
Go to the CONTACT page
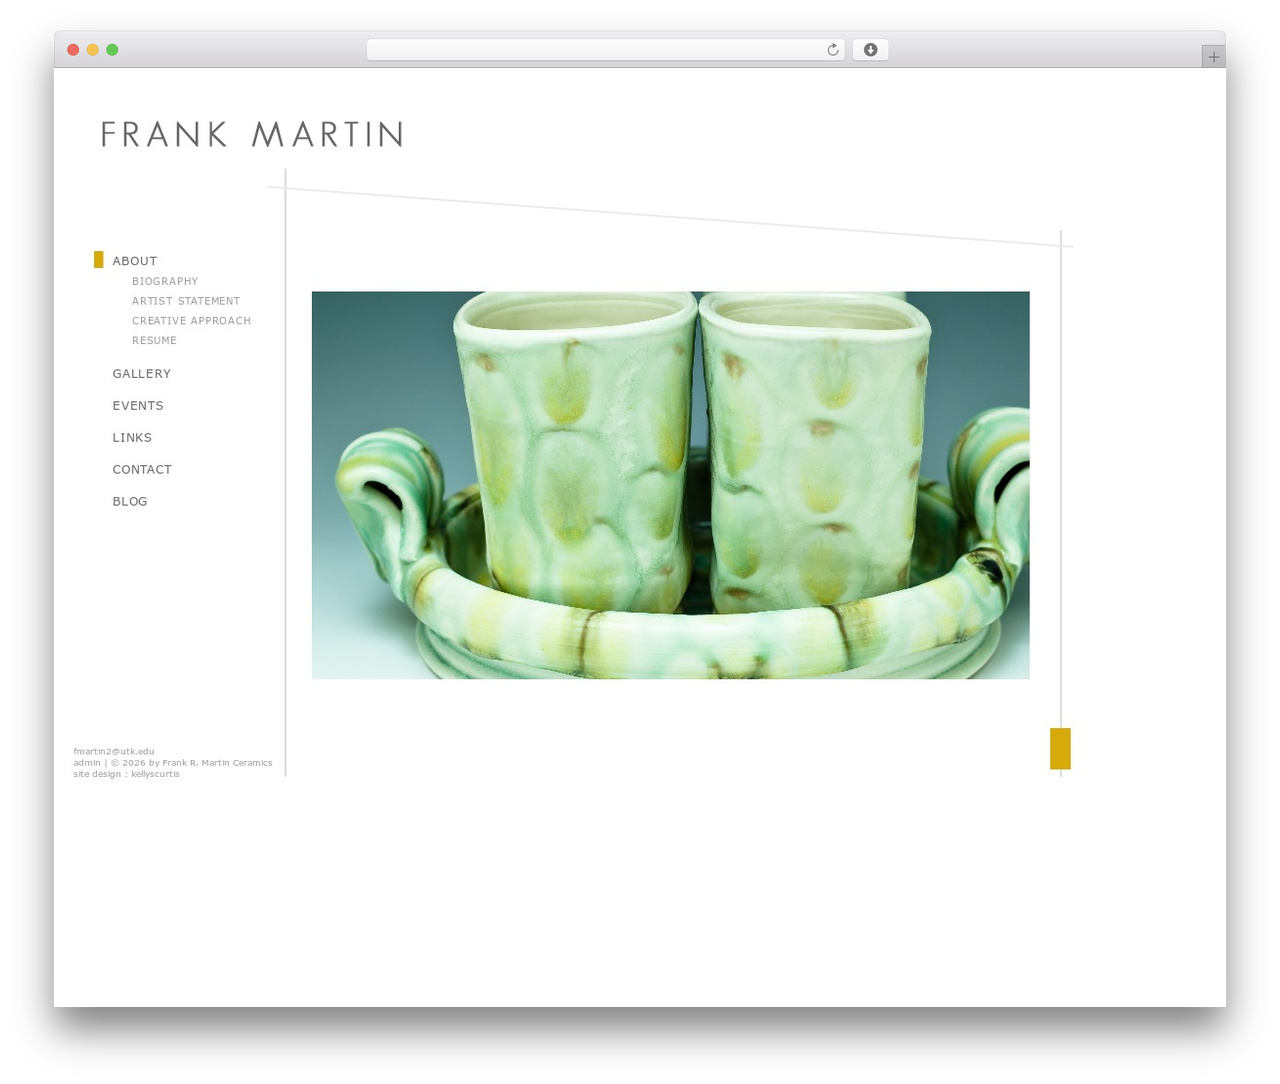142,470
